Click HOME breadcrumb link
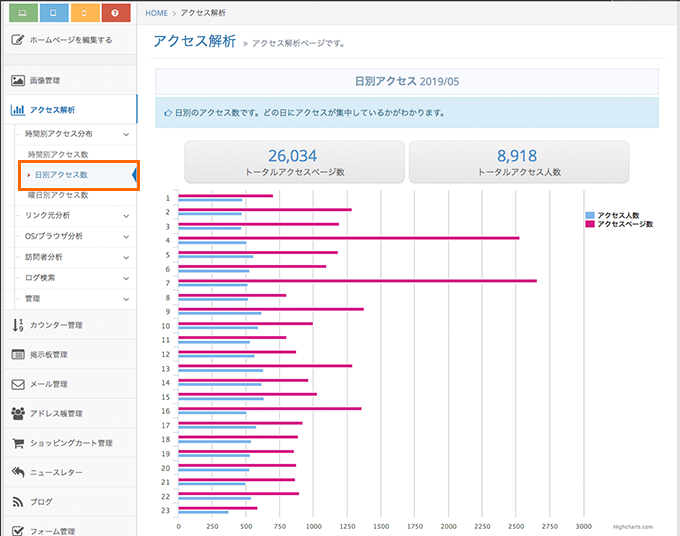Viewport: 680px width, 536px height. click(x=157, y=13)
